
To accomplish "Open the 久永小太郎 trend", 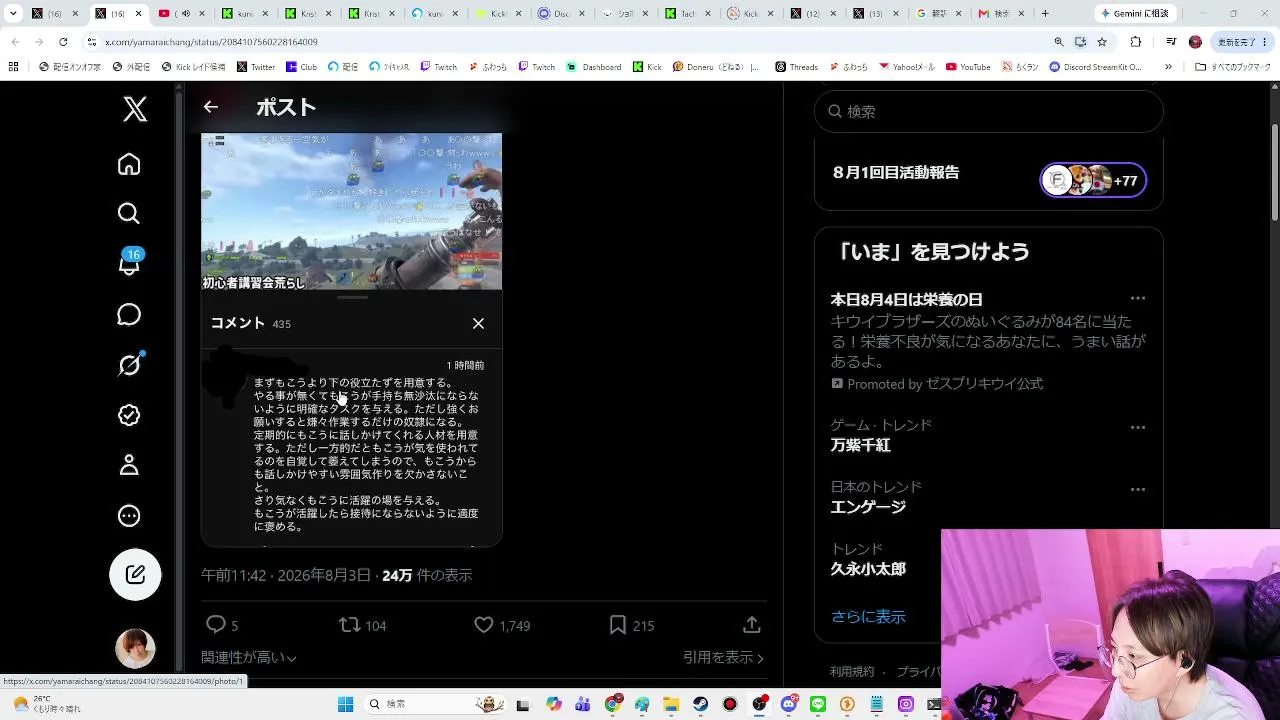I will (868, 569).
